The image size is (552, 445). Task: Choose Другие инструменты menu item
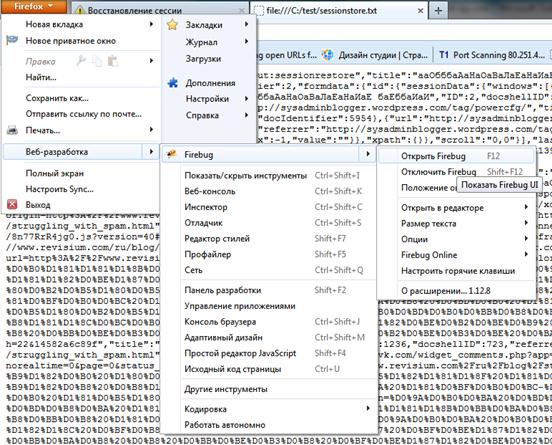[x=269, y=389]
